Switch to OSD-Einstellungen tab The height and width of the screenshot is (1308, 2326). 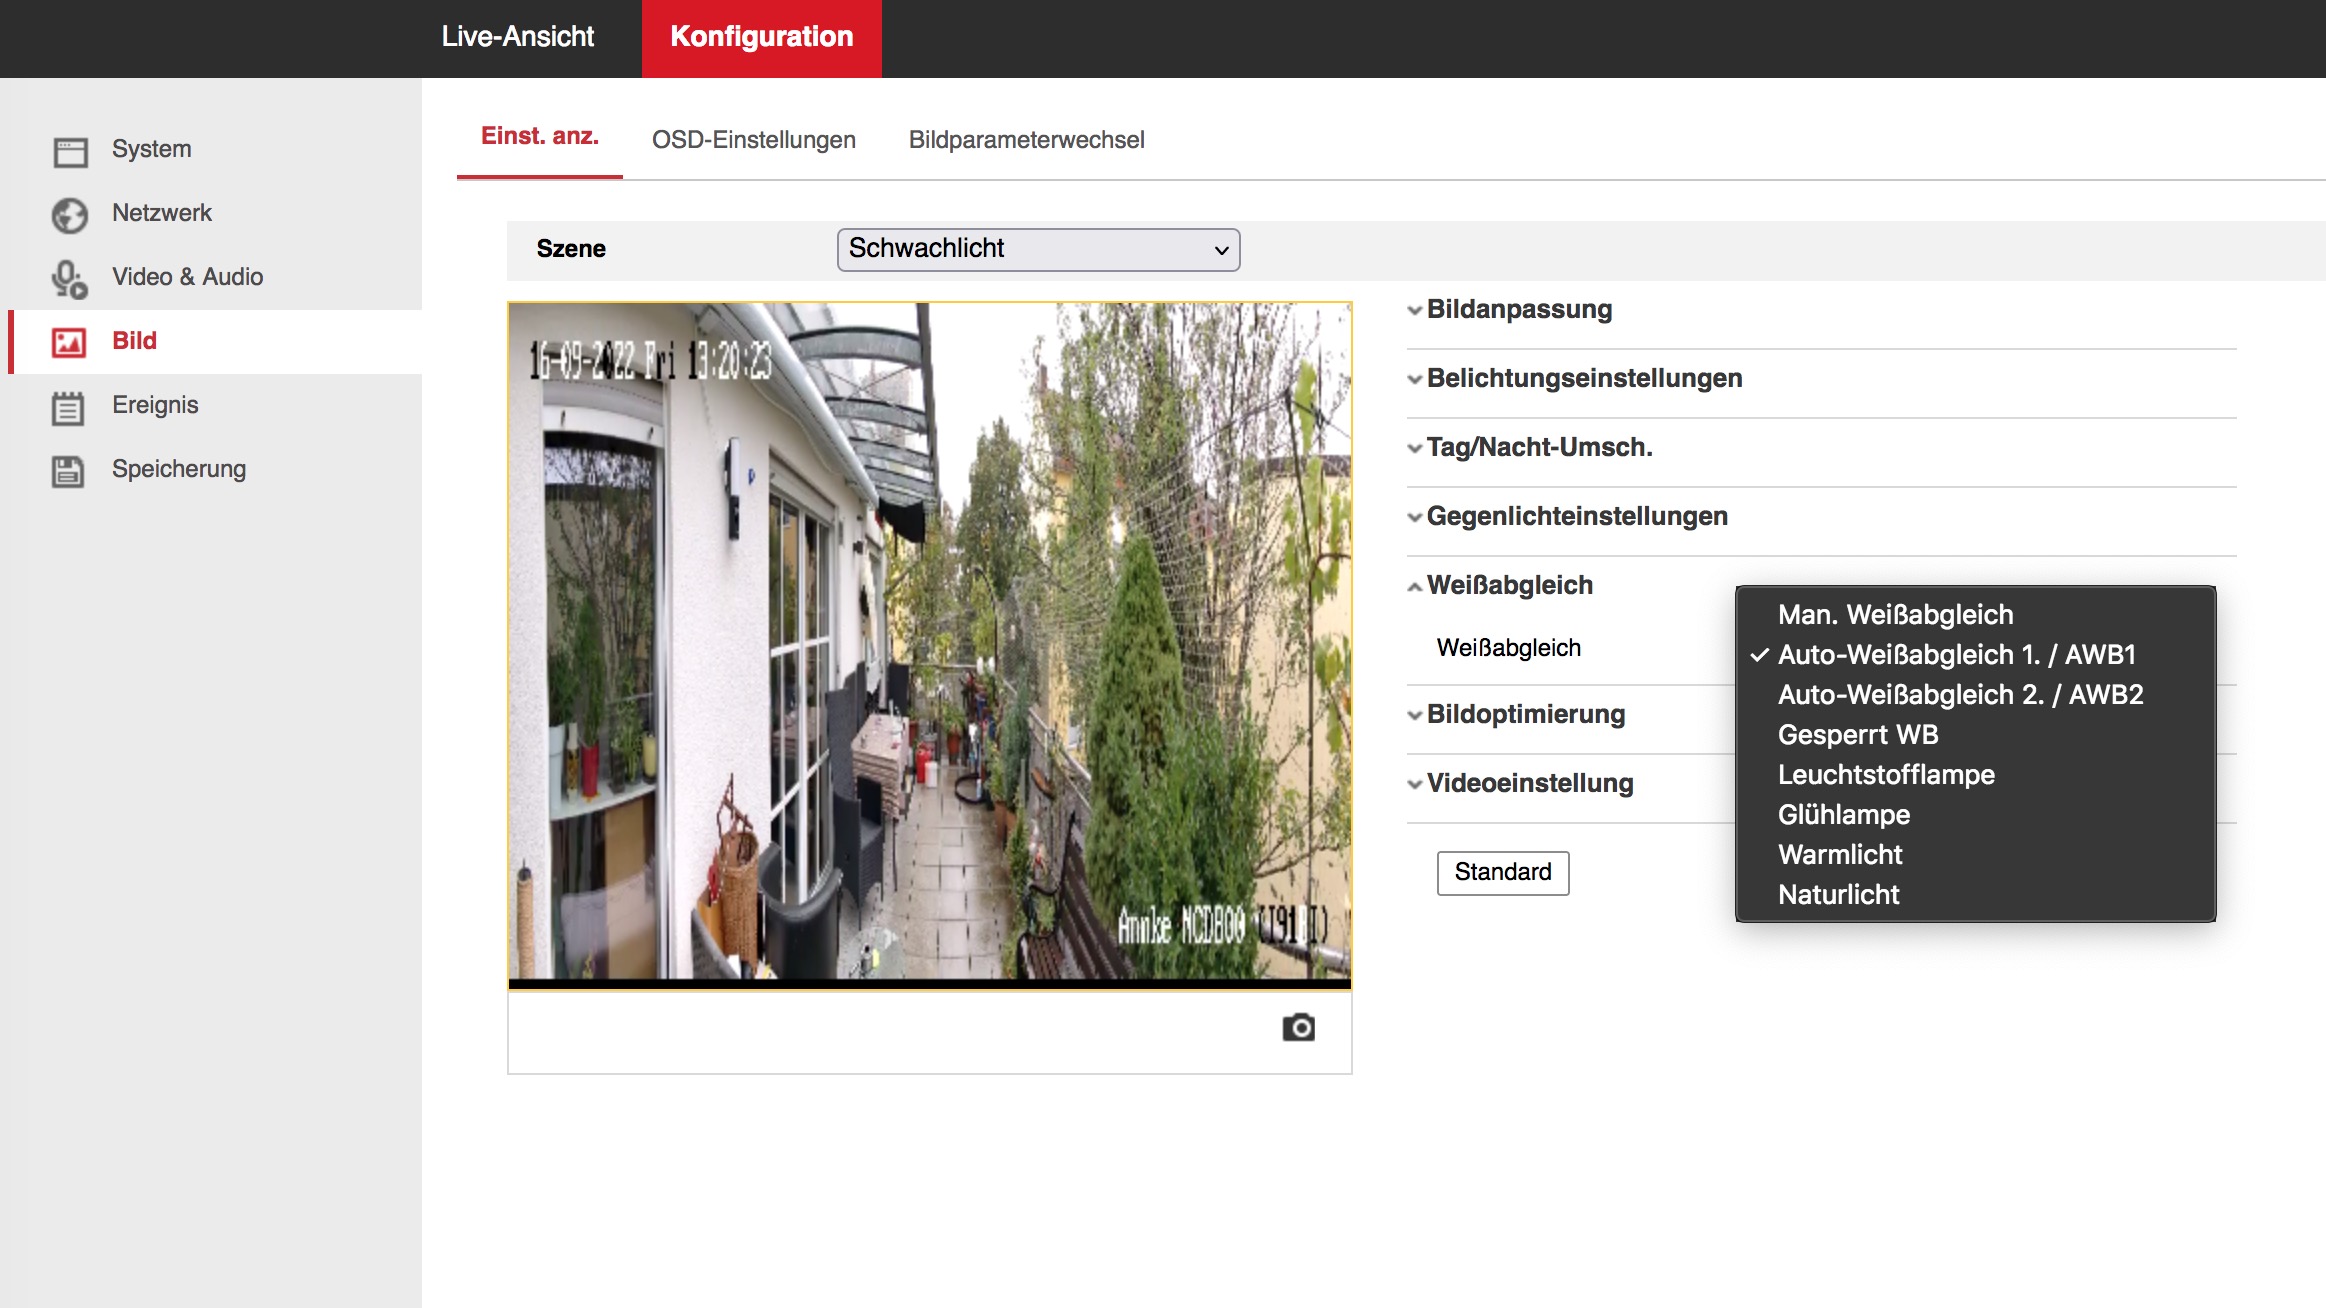click(753, 140)
